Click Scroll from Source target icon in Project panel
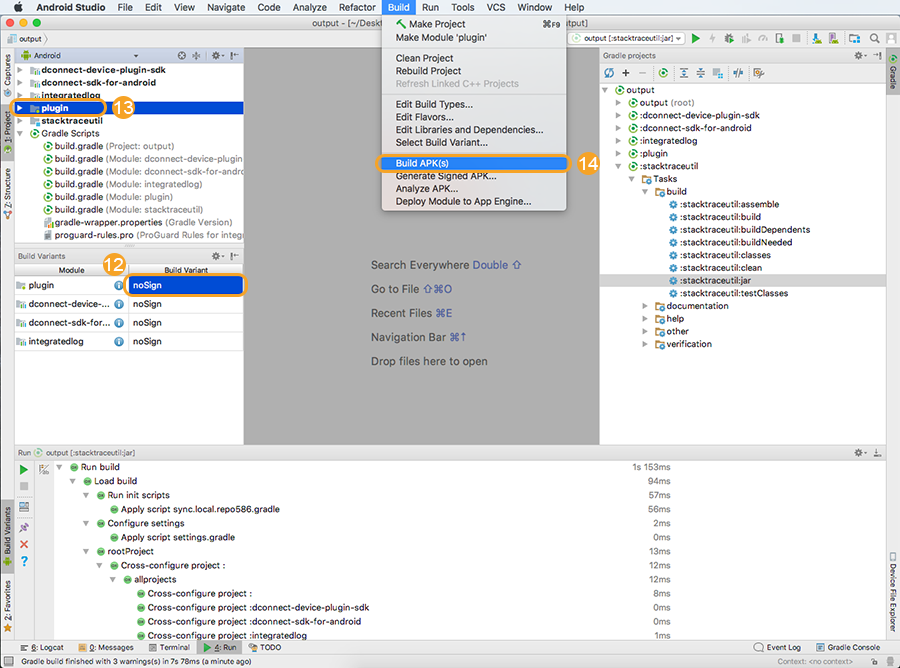Viewport: 900px width, 668px height. click(181, 56)
